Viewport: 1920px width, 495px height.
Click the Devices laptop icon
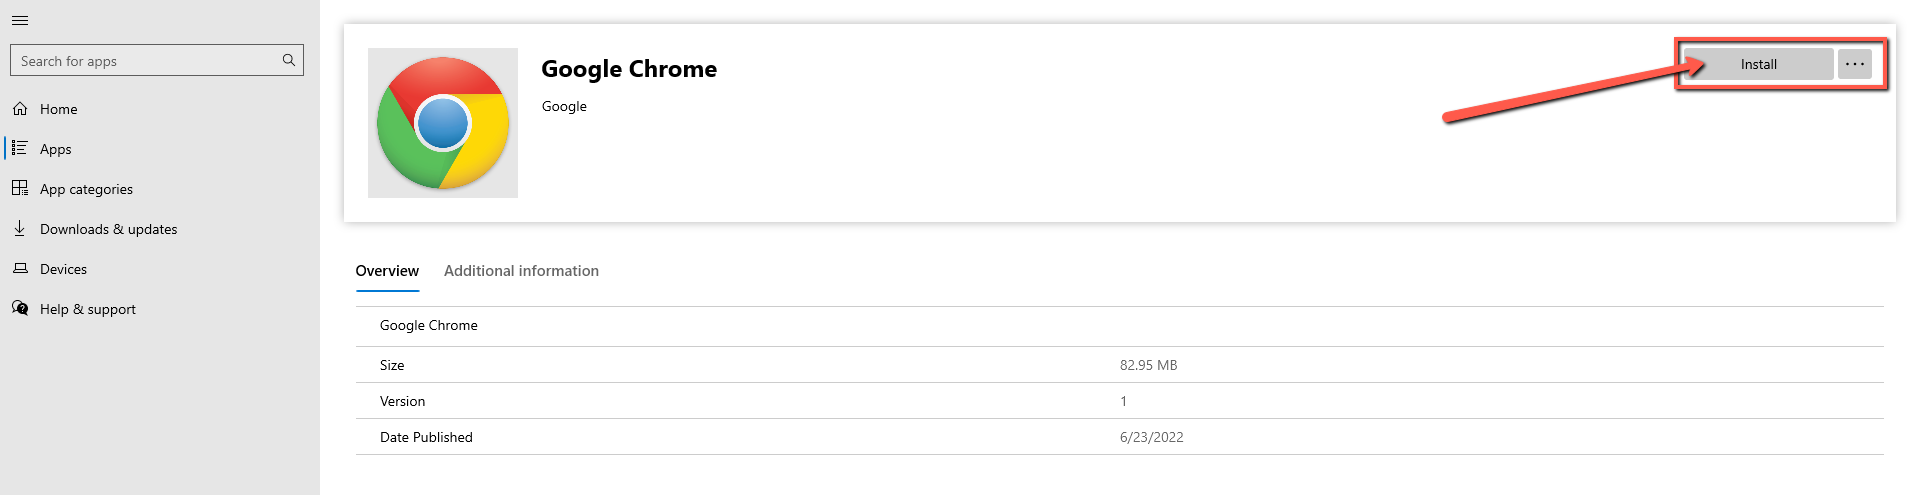[20, 268]
